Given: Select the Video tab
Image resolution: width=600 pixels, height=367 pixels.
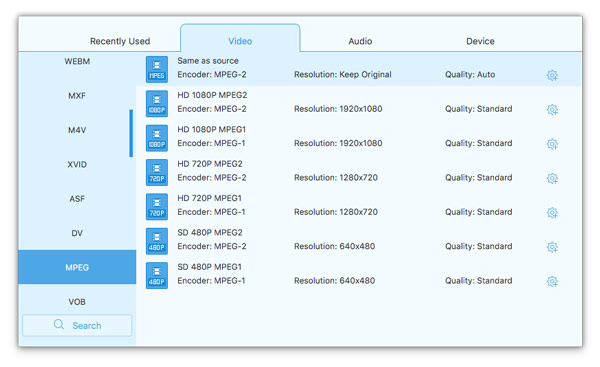Looking at the screenshot, I should point(240,38).
